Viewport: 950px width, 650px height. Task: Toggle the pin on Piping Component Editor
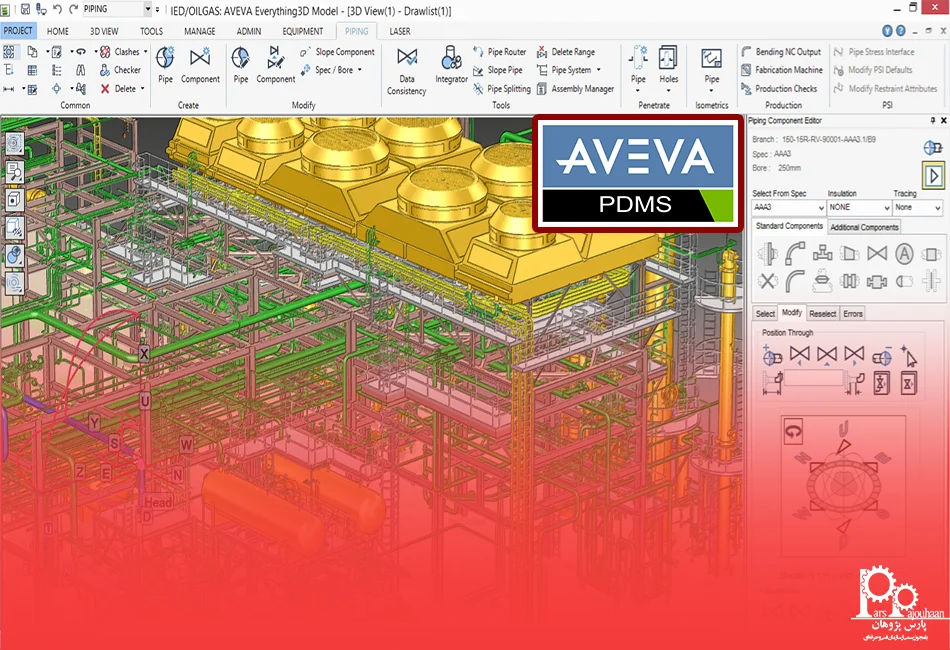coord(932,120)
